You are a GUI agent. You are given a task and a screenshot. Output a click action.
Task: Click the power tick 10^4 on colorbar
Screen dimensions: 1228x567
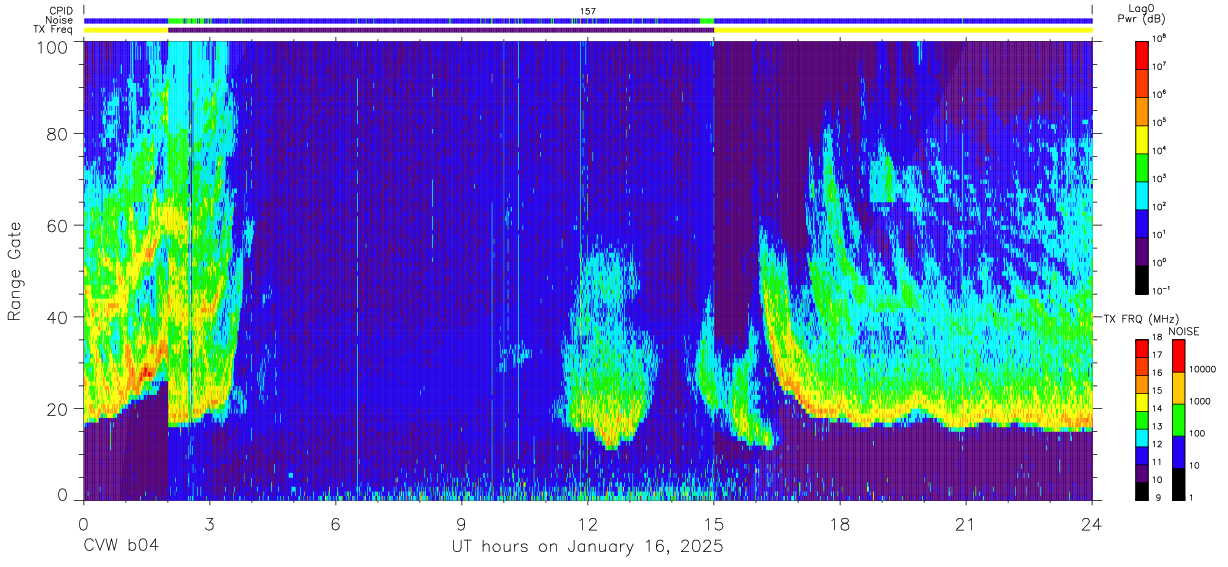pos(1160,149)
